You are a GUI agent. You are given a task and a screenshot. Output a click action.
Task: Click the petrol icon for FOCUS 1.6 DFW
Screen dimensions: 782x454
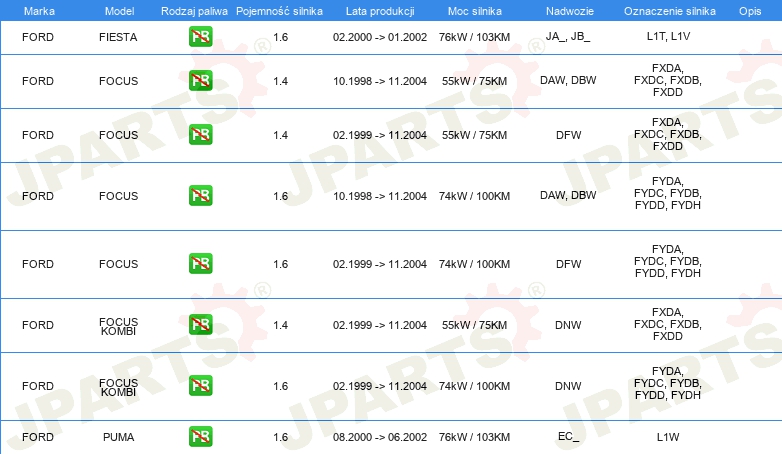[x=200, y=263]
